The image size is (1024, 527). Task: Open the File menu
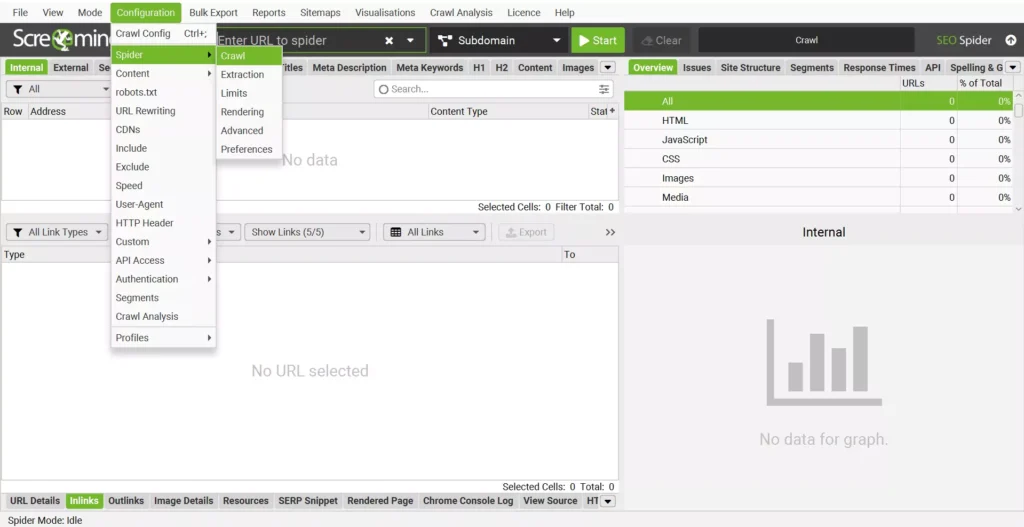(x=20, y=12)
